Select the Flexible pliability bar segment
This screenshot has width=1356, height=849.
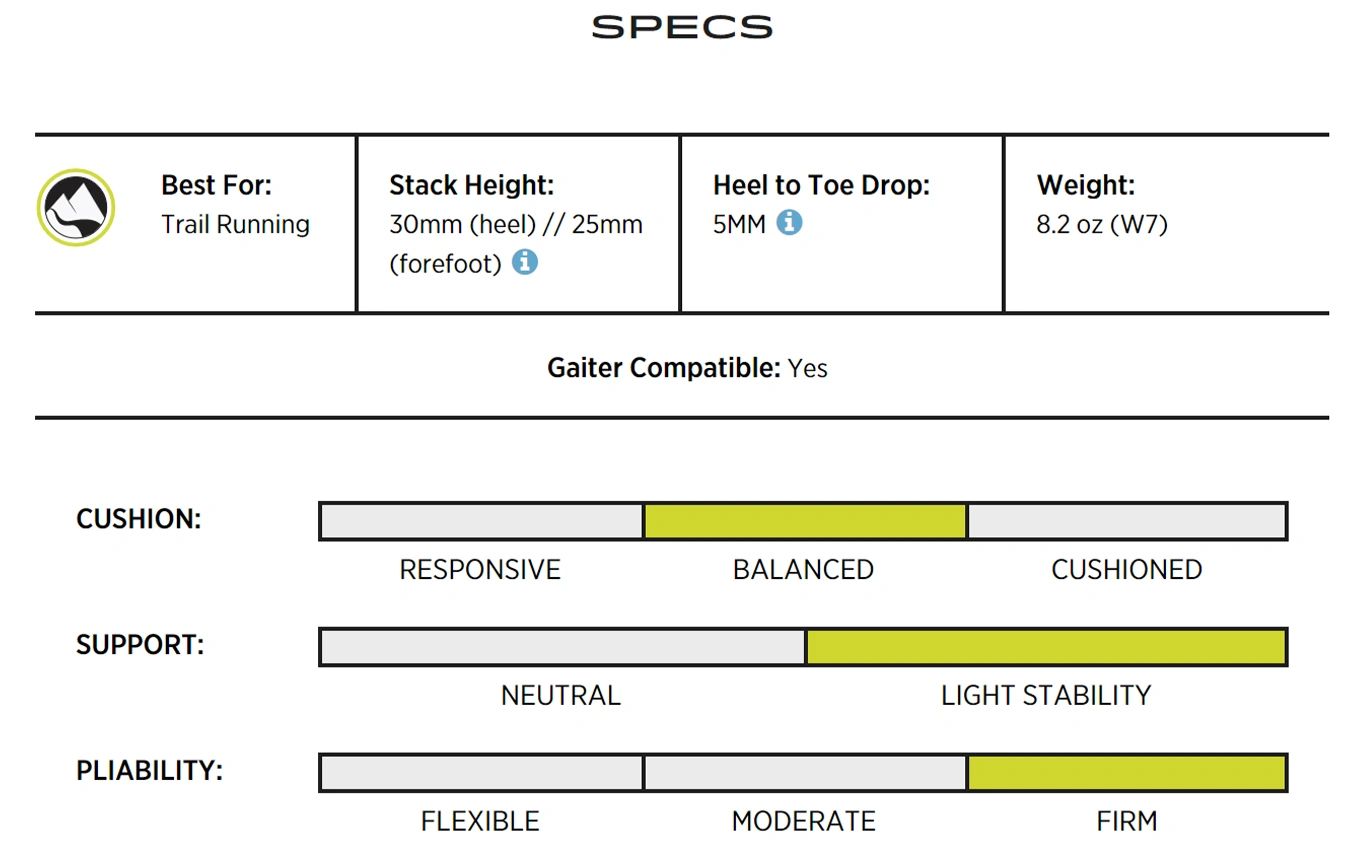click(x=481, y=773)
